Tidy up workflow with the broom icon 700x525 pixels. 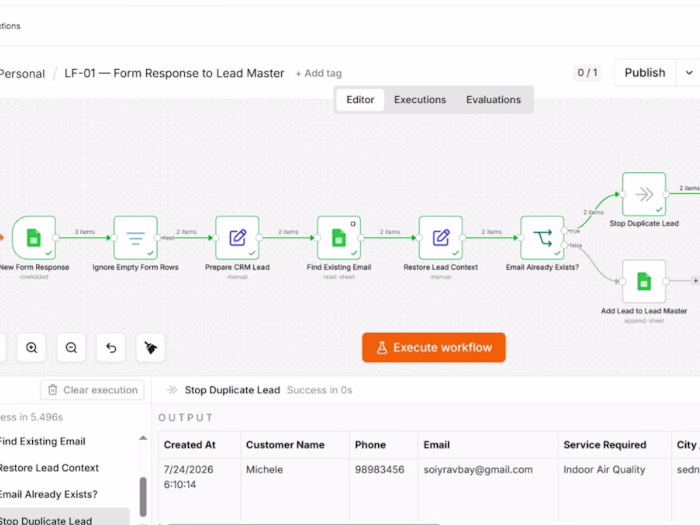pos(150,347)
